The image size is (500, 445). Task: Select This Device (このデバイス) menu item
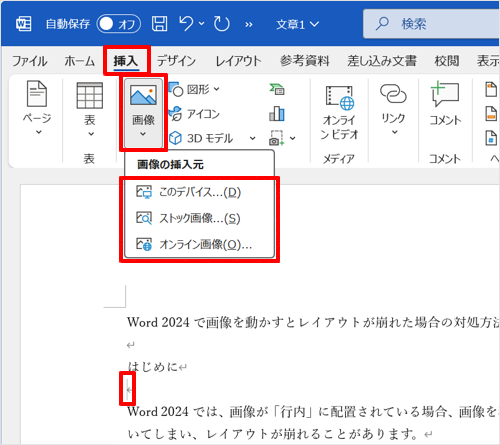click(199, 192)
